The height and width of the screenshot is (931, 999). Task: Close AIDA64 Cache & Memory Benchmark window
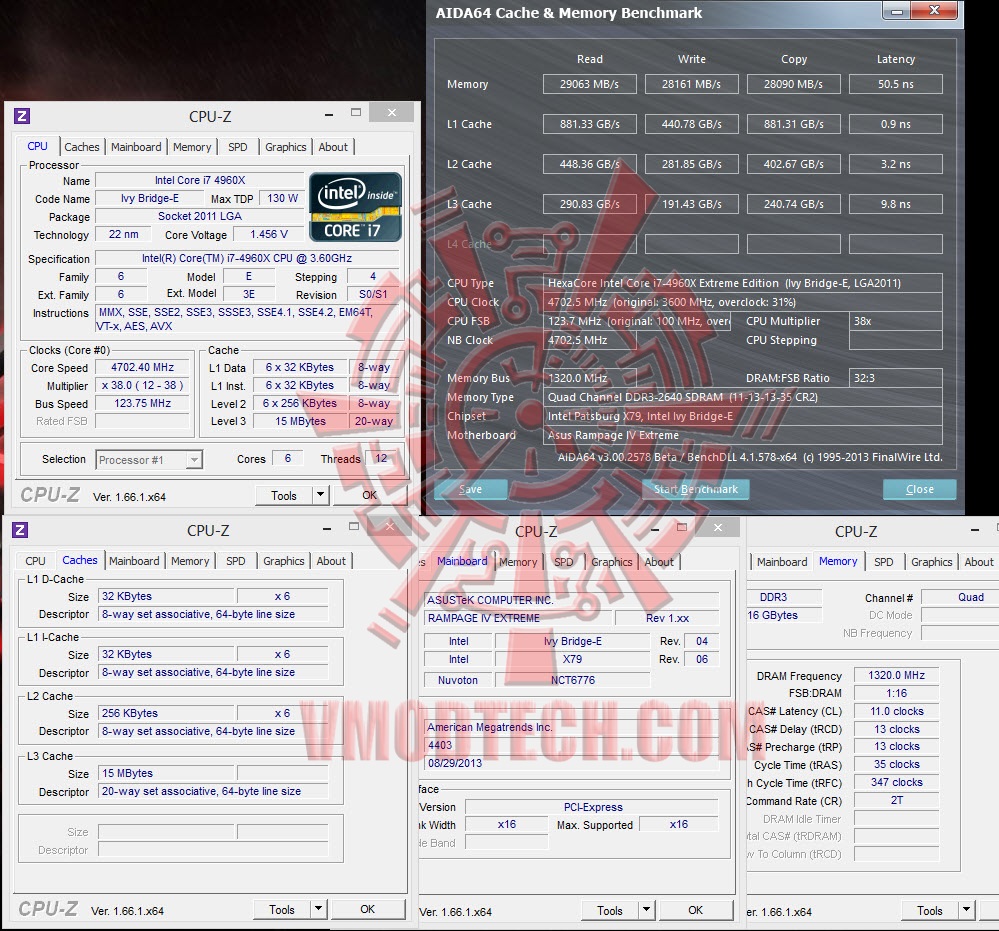(x=934, y=10)
